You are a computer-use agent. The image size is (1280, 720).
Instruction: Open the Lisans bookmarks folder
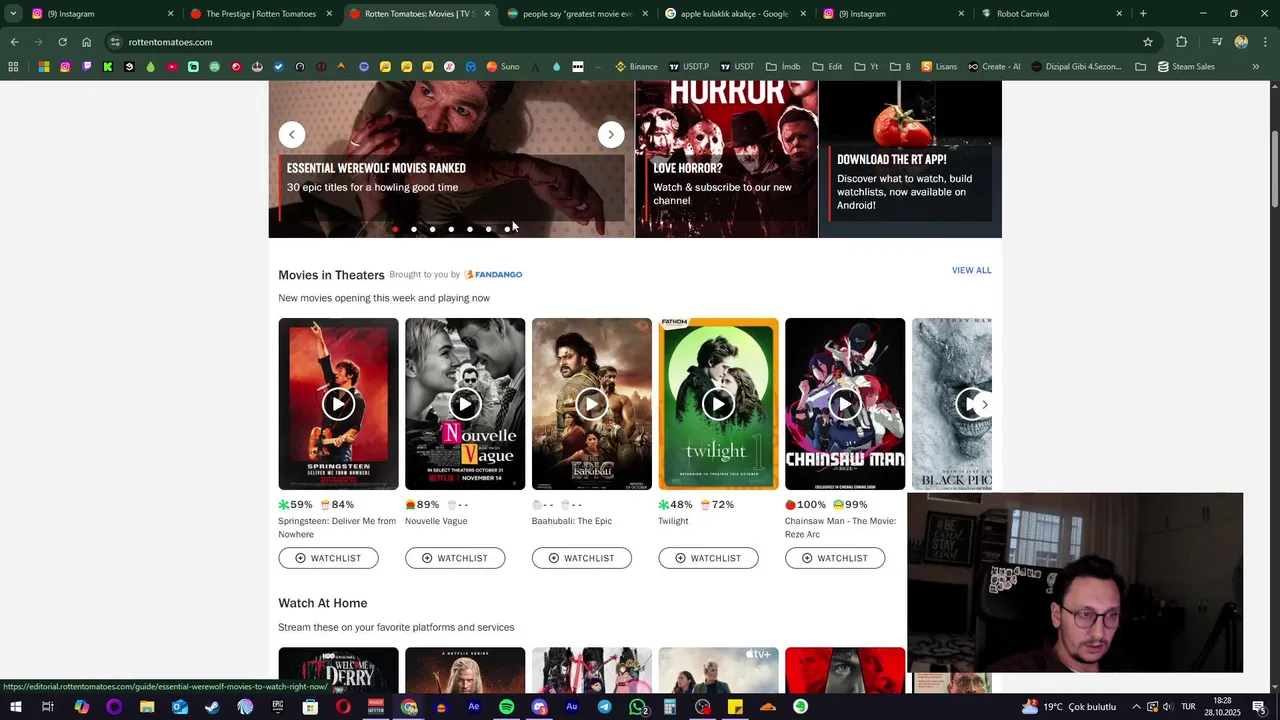click(x=938, y=67)
